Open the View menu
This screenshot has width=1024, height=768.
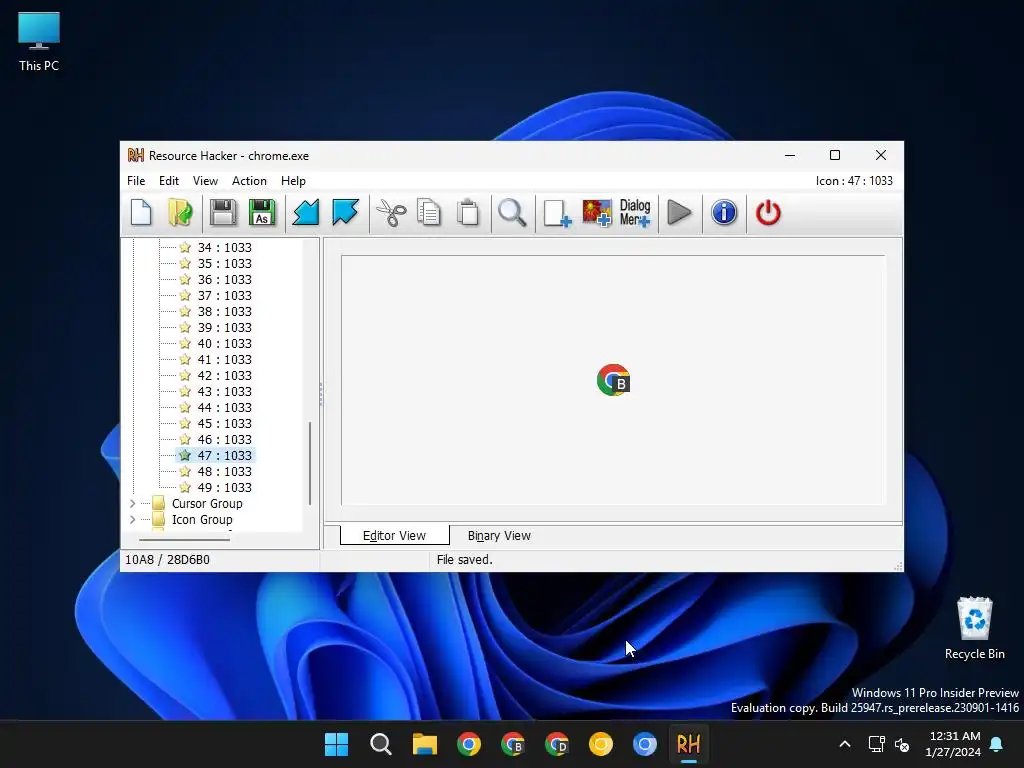205,181
